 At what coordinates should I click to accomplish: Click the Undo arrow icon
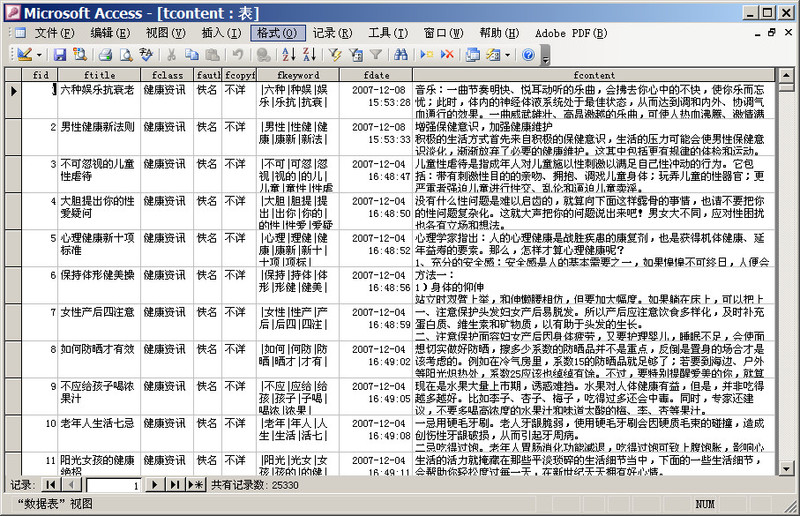click(237, 54)
